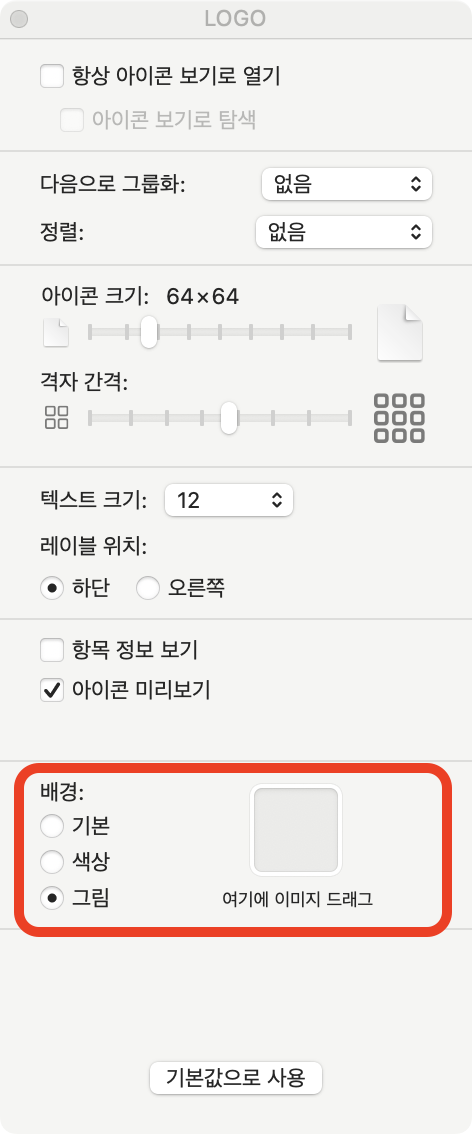Choose the 기본 background radio option
This screenshot has width=472, height=1134.
click(x=52, y=824)
